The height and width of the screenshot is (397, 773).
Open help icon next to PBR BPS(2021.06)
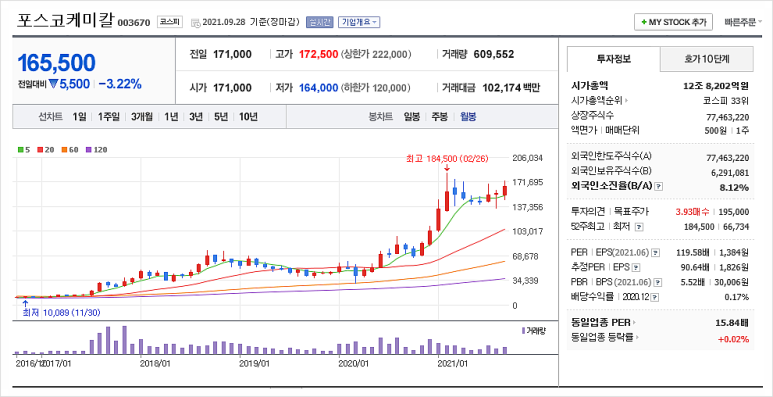point(658,283)
